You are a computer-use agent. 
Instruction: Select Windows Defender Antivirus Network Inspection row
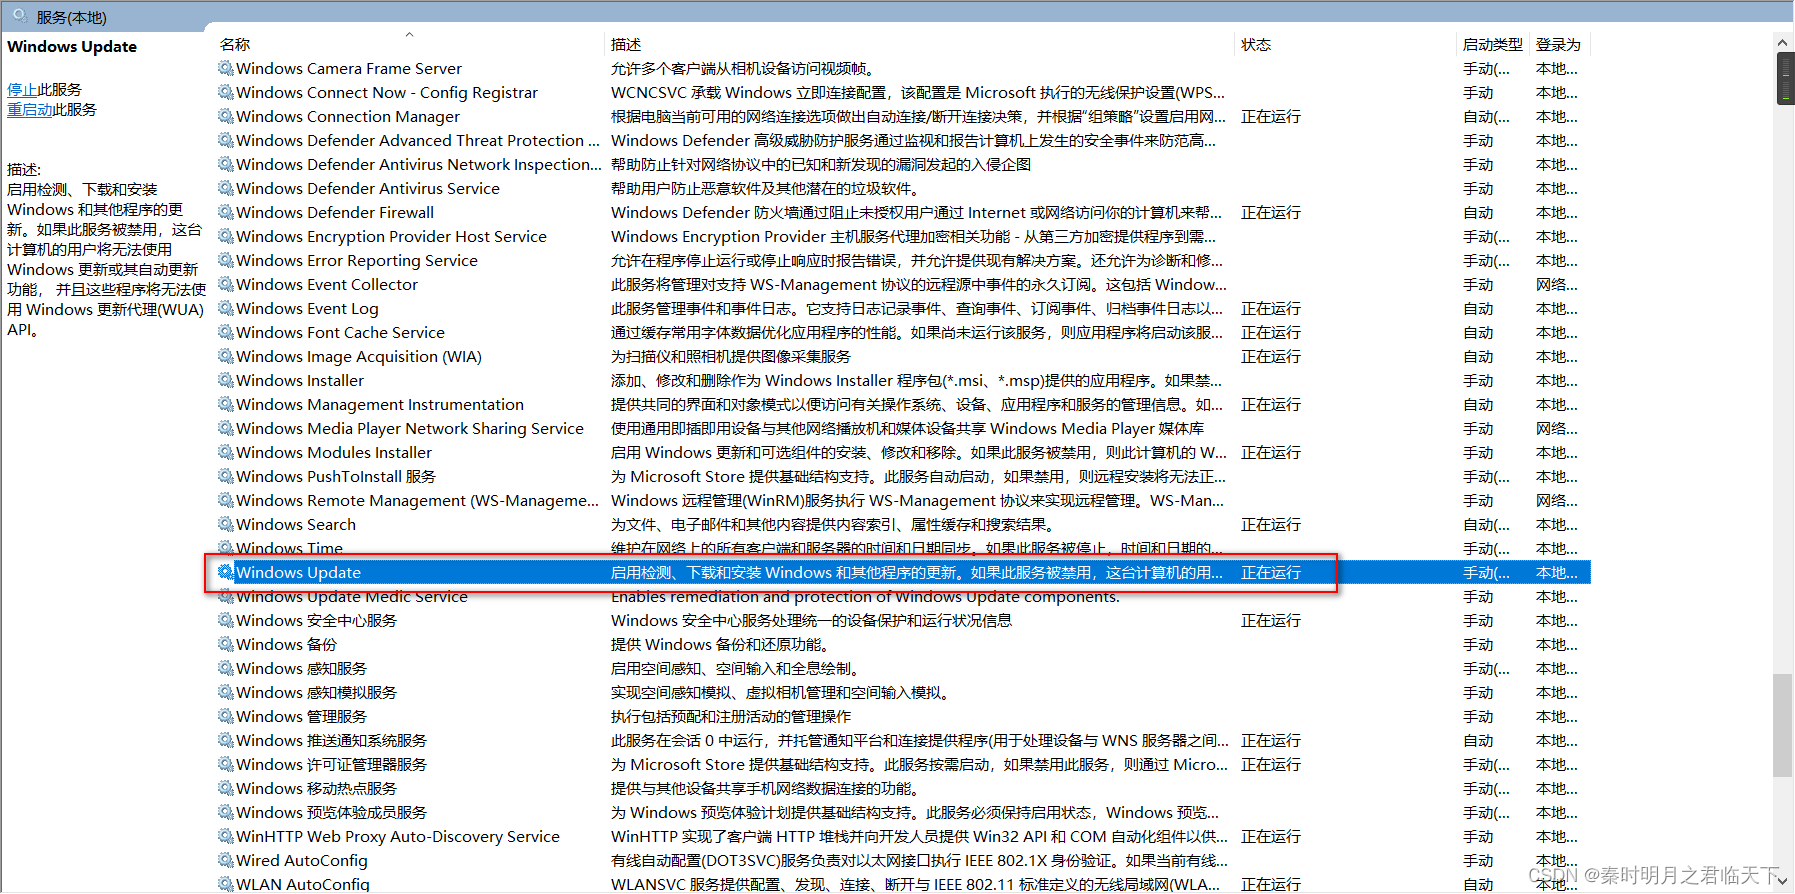coord(418,165)
